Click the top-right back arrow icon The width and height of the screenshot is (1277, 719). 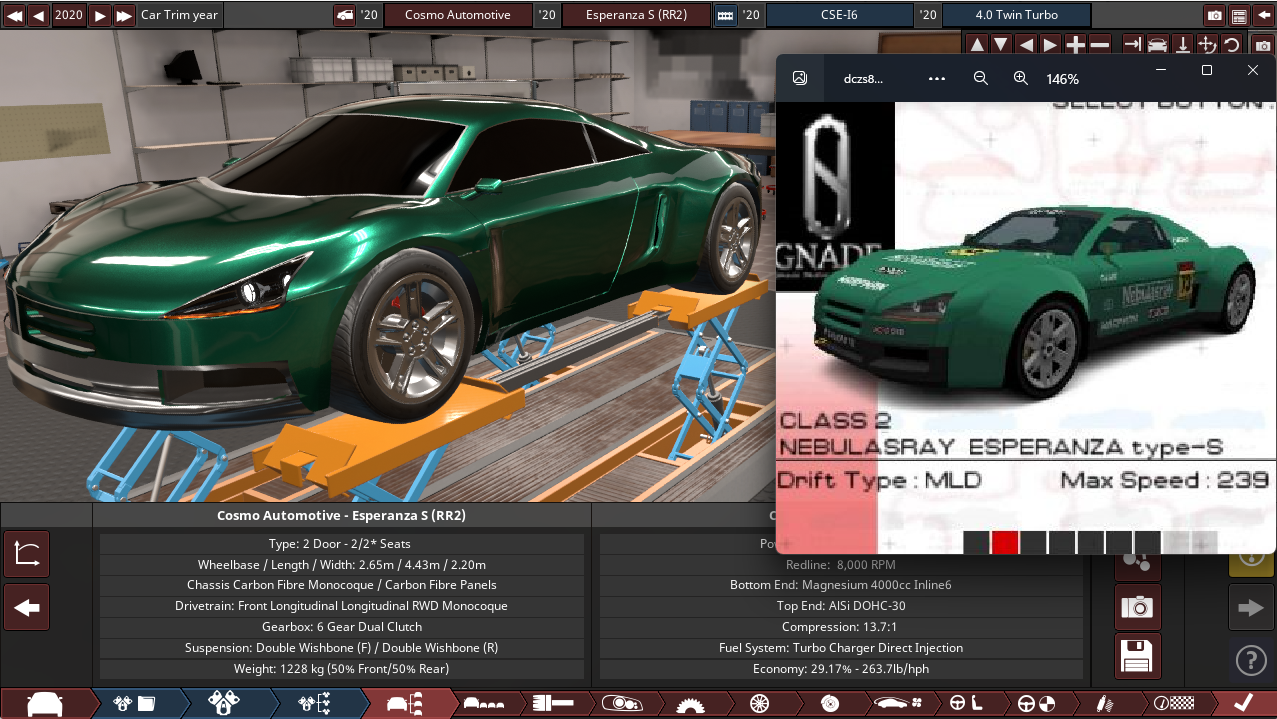tap(1263, 15)
